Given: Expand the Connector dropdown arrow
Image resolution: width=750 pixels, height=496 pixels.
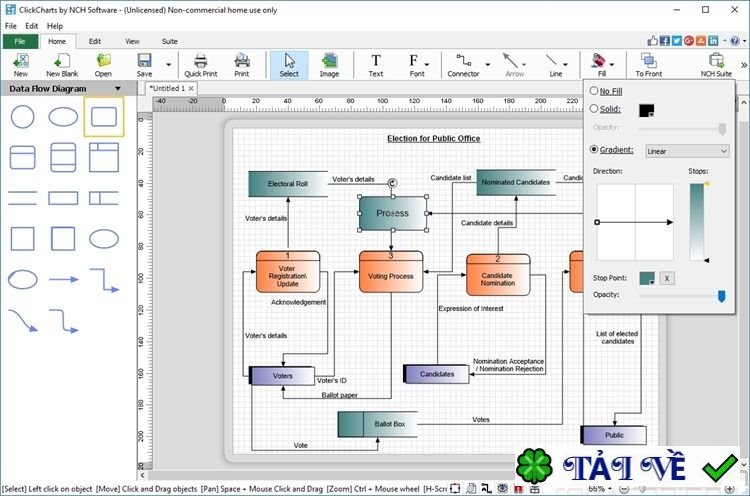Looking at the screenshot, I should point(487,65).
